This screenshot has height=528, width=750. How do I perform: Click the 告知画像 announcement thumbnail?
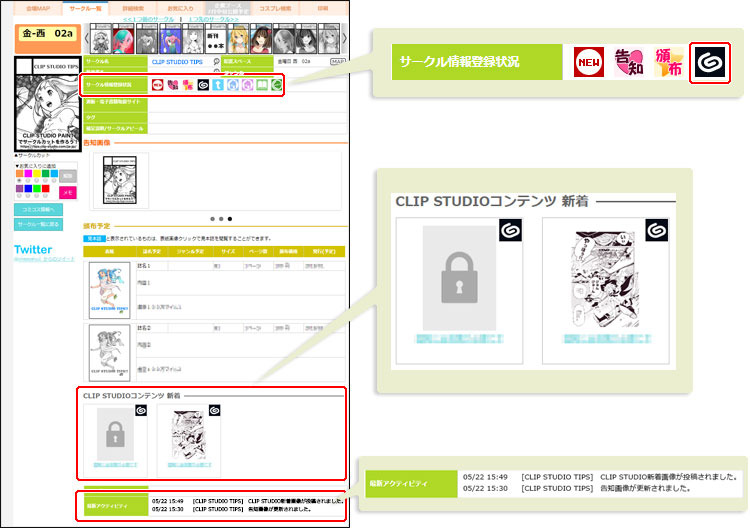[x=120, y=180]
